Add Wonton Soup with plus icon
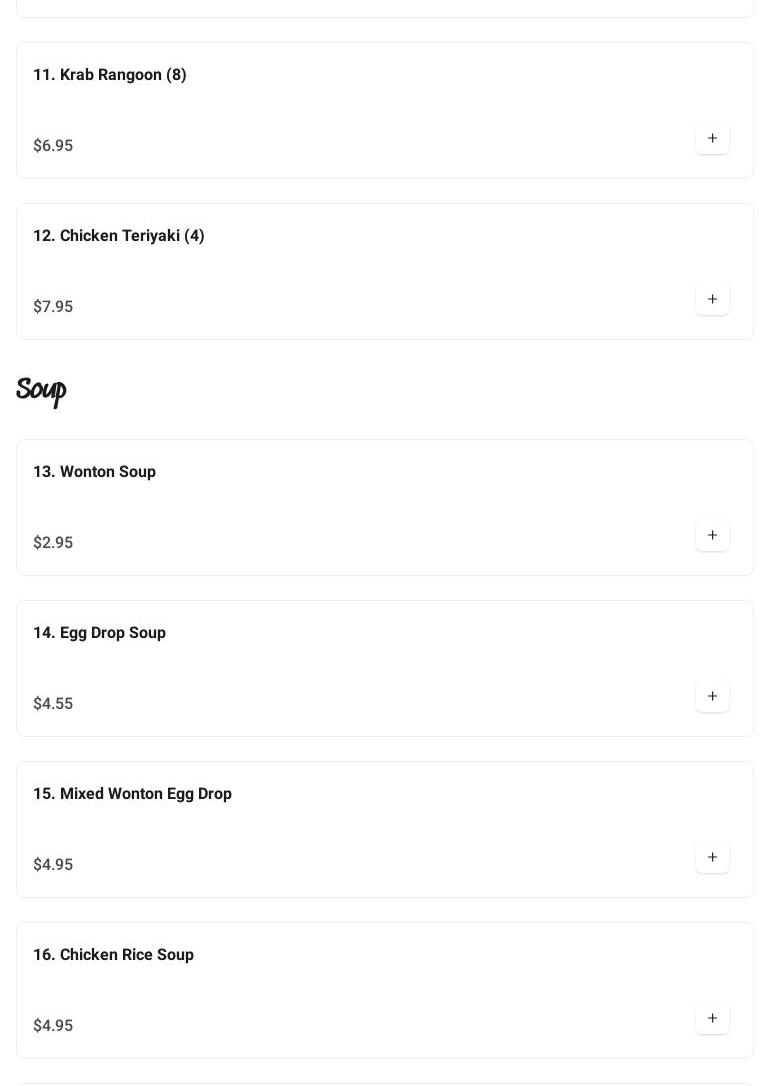 click(712, 536)
